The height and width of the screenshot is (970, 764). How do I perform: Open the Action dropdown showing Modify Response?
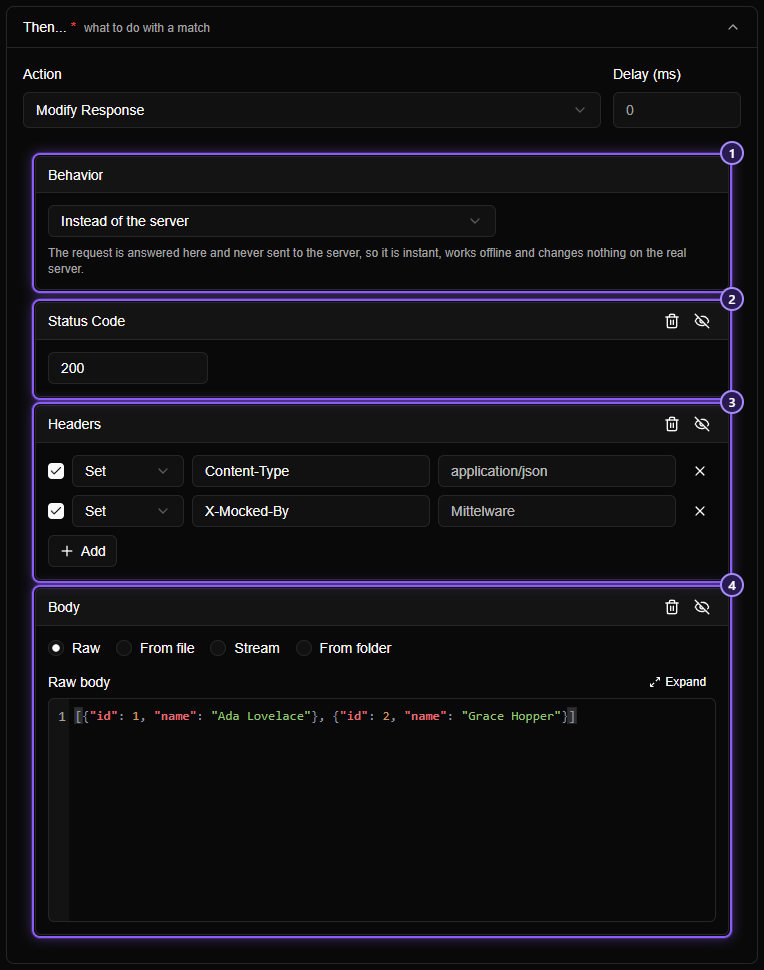[312, 110]
